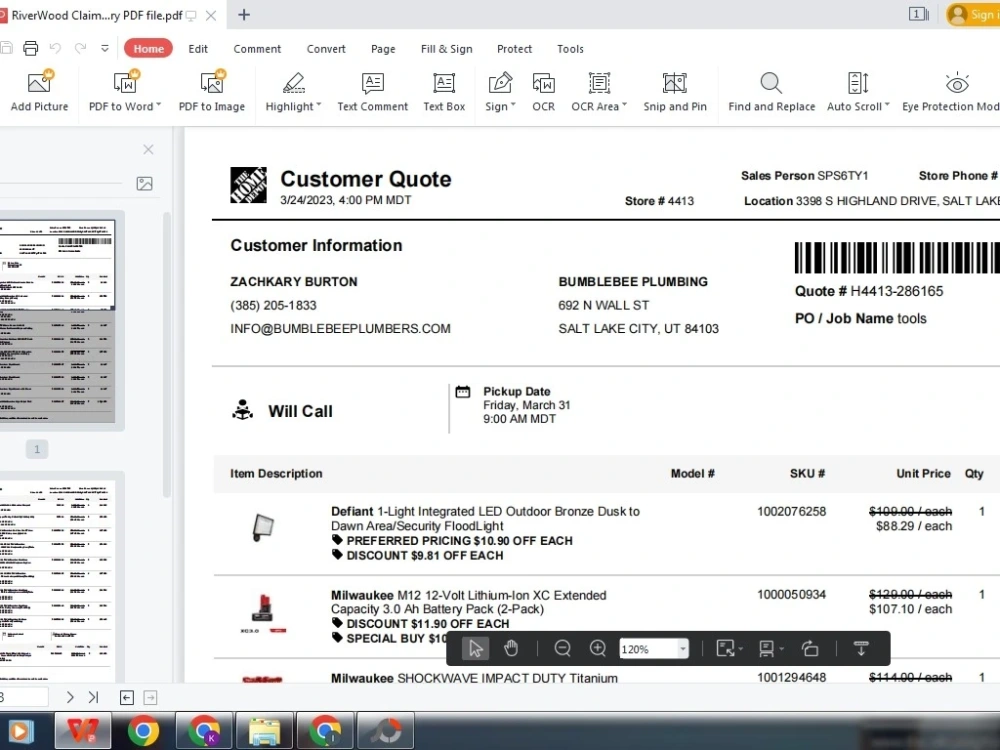Insert a Text Box

pyautogui.click(x=444, y=91)
